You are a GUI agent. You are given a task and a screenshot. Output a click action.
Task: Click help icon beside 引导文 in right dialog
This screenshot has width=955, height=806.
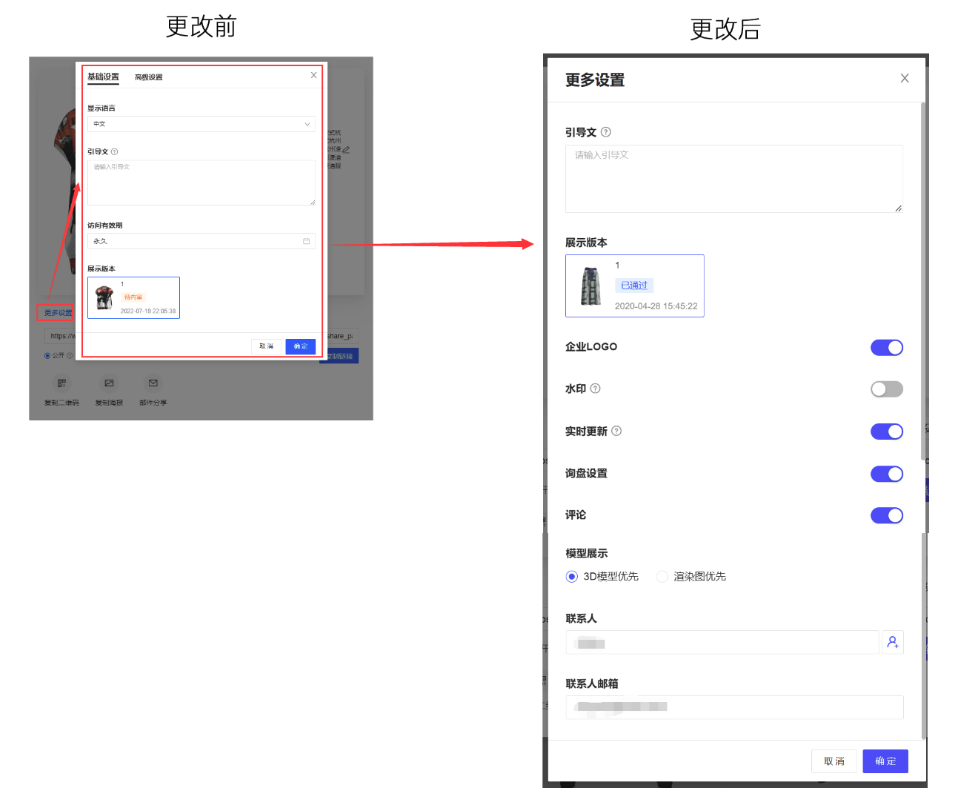[606, 132]
